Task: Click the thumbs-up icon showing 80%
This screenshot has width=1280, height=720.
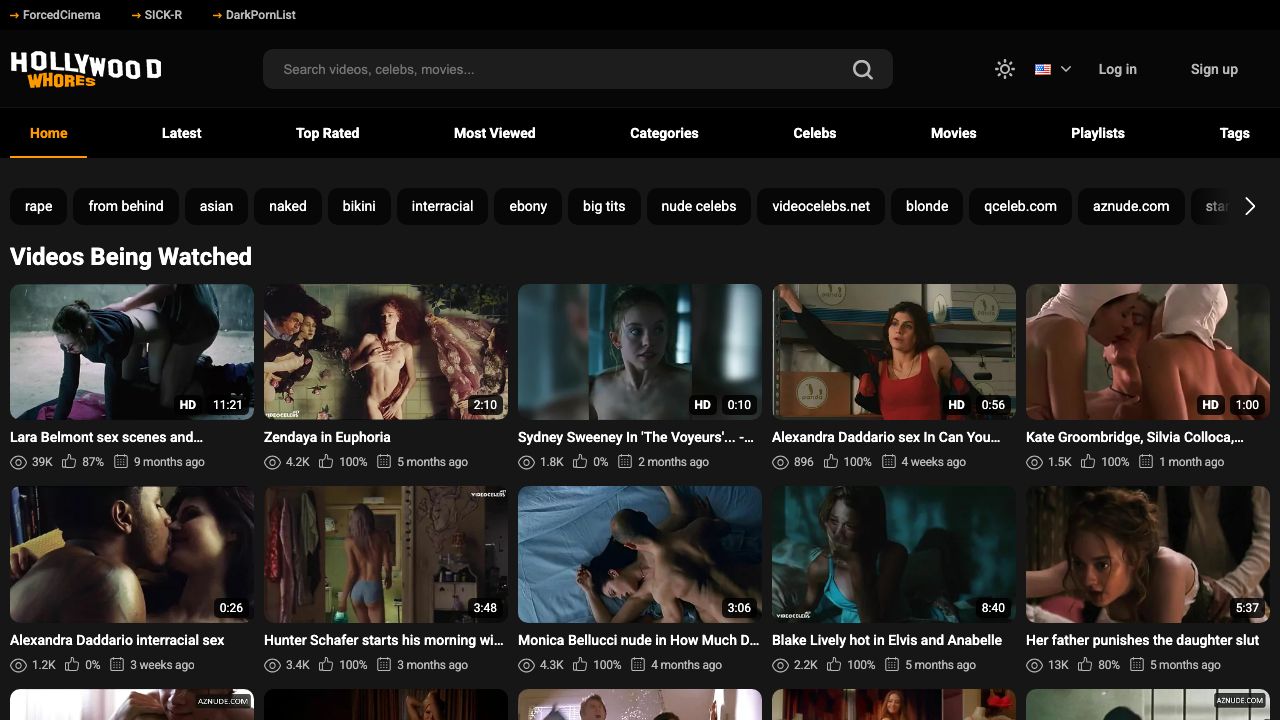Action: [1085, 665]
